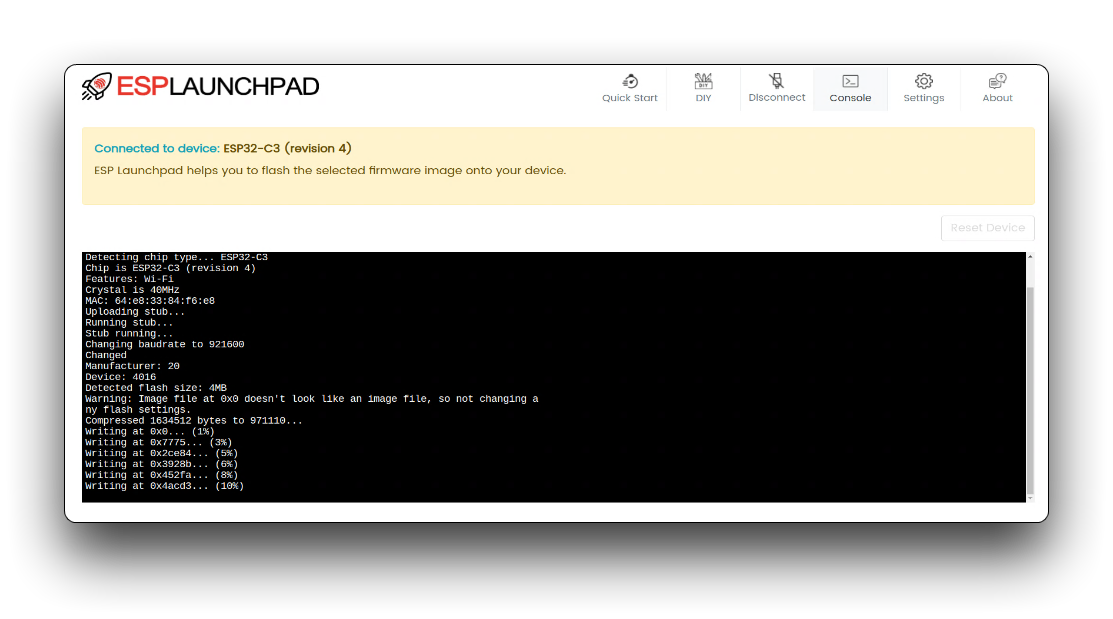Click the 'Writing at 0x0... (1%)' line
1113x619 pixels.
(150, 432)
